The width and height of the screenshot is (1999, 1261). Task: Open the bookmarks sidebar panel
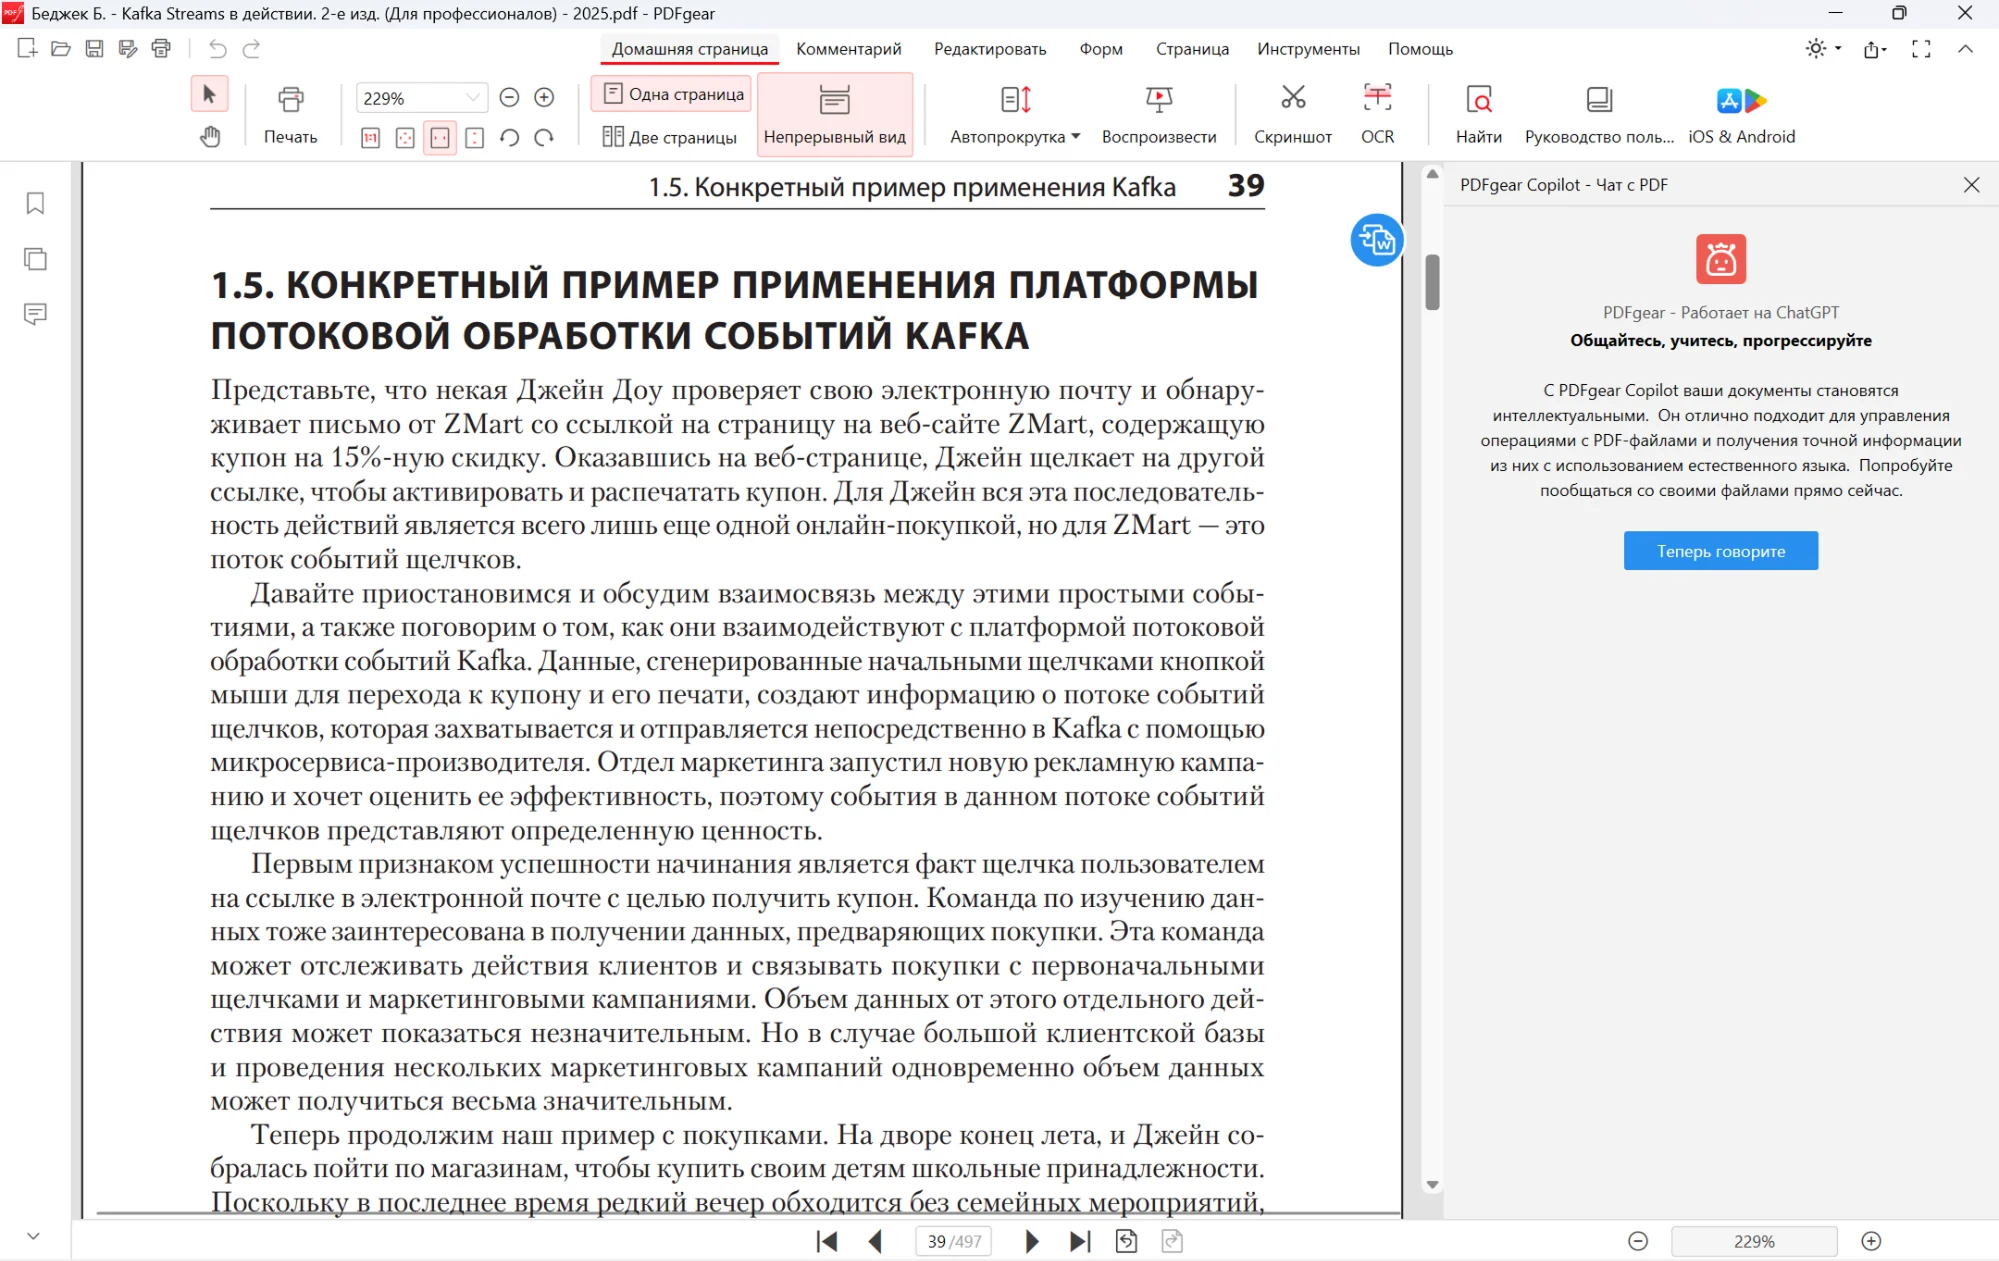point(35,203)
